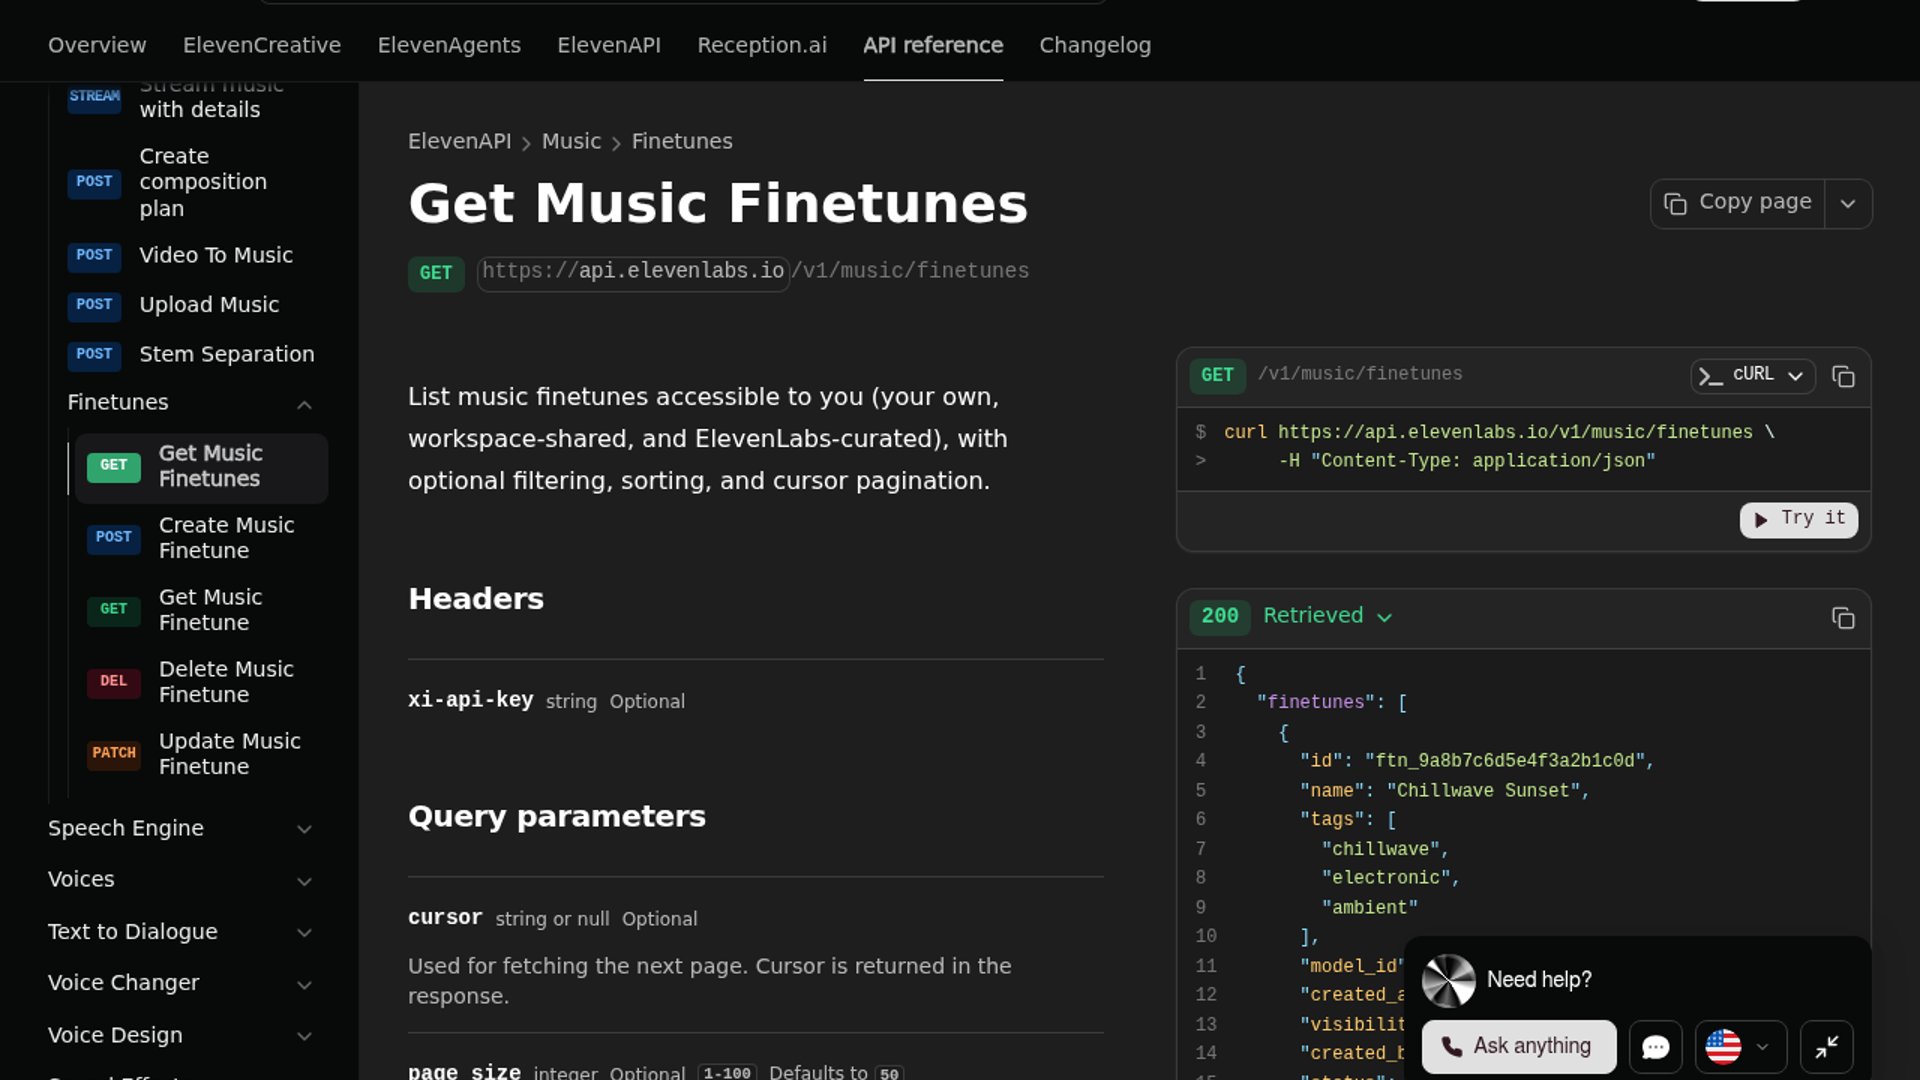Open the language flag dropdown chevron
This screenshot has width=1920, height=1080.
click(1762, 1047)
